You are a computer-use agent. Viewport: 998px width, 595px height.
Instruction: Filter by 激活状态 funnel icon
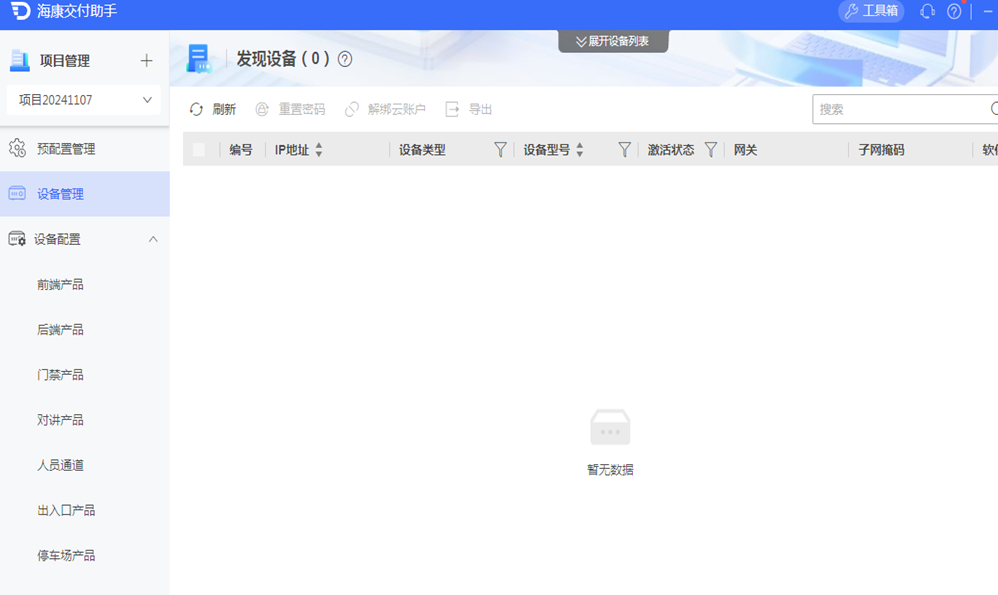pyautogui.click(x=710, y=150)
